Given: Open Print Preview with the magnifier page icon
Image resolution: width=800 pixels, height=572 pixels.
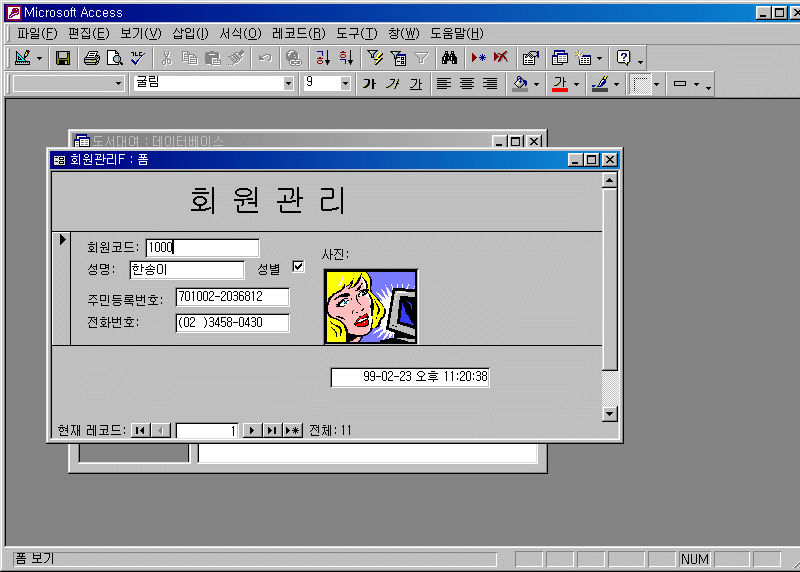Looking at the screenshot, I should [115, 58].
